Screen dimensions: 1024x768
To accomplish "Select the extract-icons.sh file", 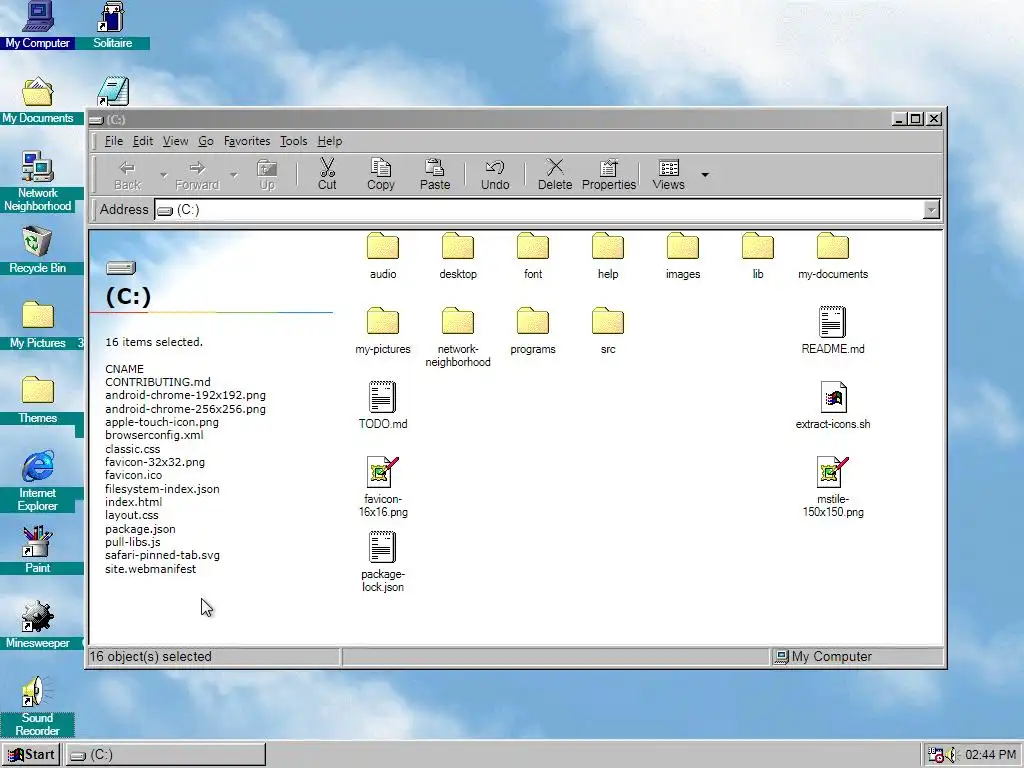I will [x=833, y=405].
